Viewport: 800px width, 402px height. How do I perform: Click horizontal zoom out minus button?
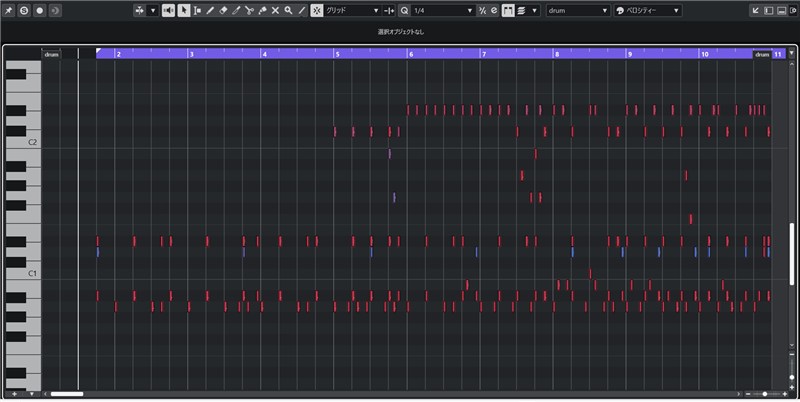tap(748, 394)
